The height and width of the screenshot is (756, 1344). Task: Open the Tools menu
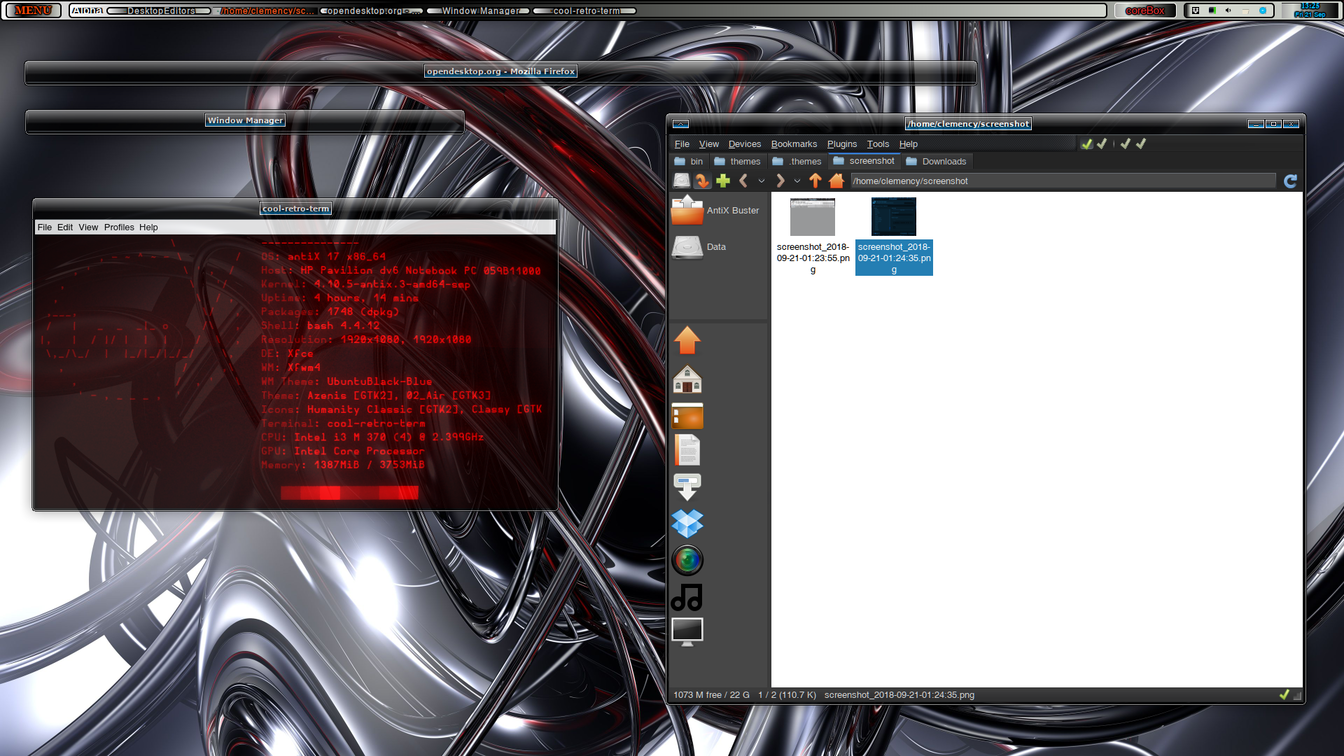tap(878, 144)
